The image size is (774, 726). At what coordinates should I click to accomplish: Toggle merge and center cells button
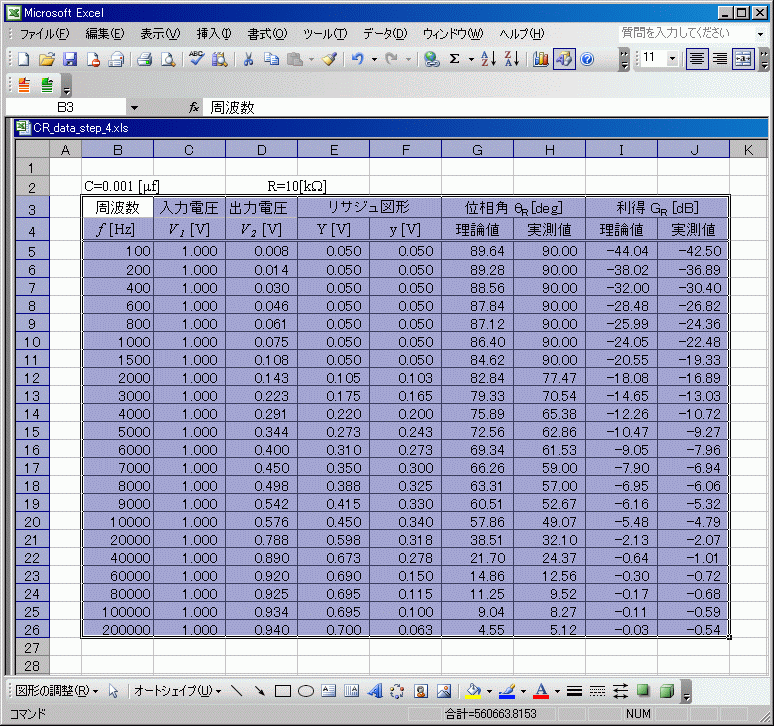pyautogui.click(x=742, y=59)
